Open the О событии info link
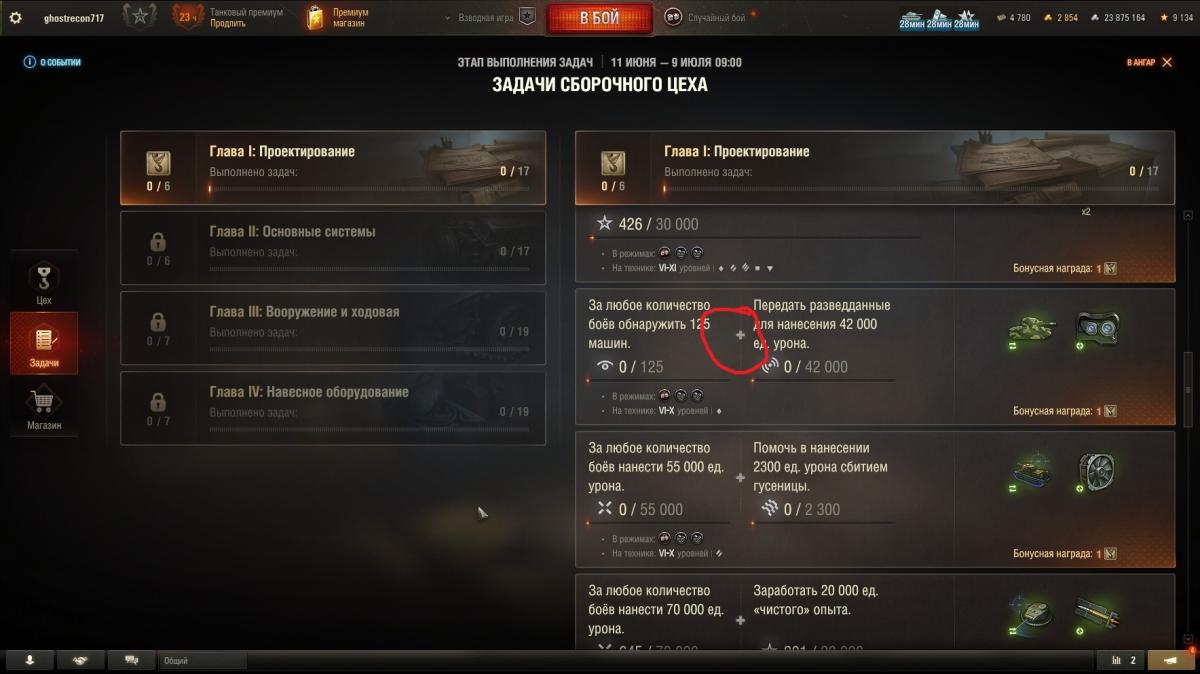Viewport: 1200px width, 674px height. (x=52, y=62)
